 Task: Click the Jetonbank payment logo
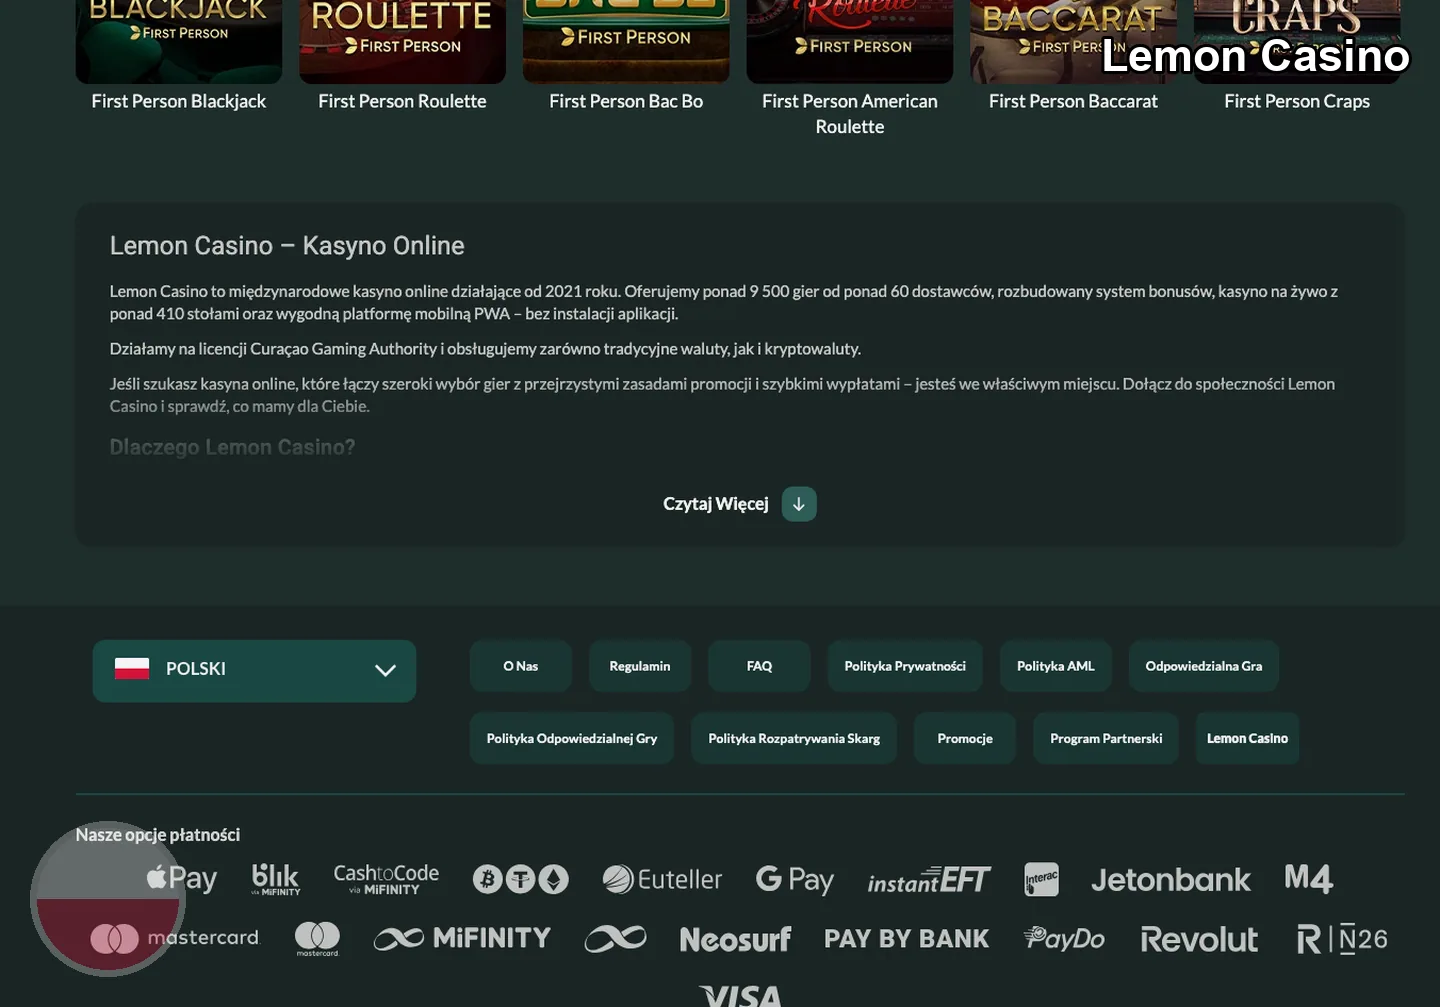[x=1171, y=880]
